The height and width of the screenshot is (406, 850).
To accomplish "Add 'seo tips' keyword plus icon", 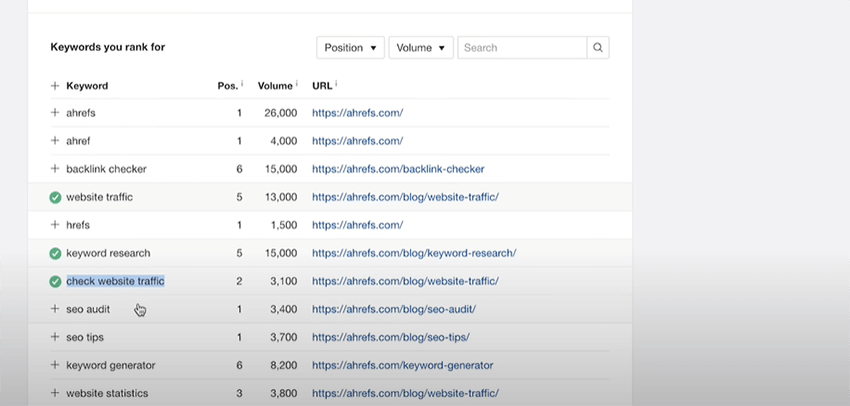I will point(54,337).
